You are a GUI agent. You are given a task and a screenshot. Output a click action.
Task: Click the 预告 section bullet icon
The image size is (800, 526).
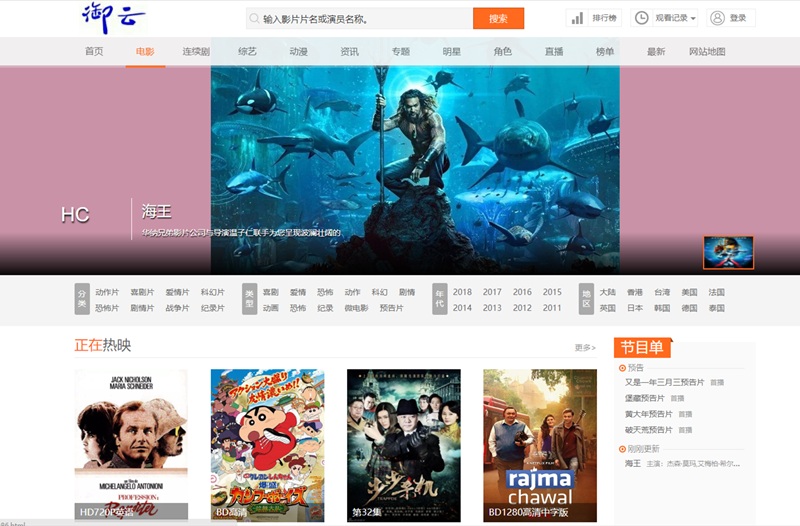622,368
